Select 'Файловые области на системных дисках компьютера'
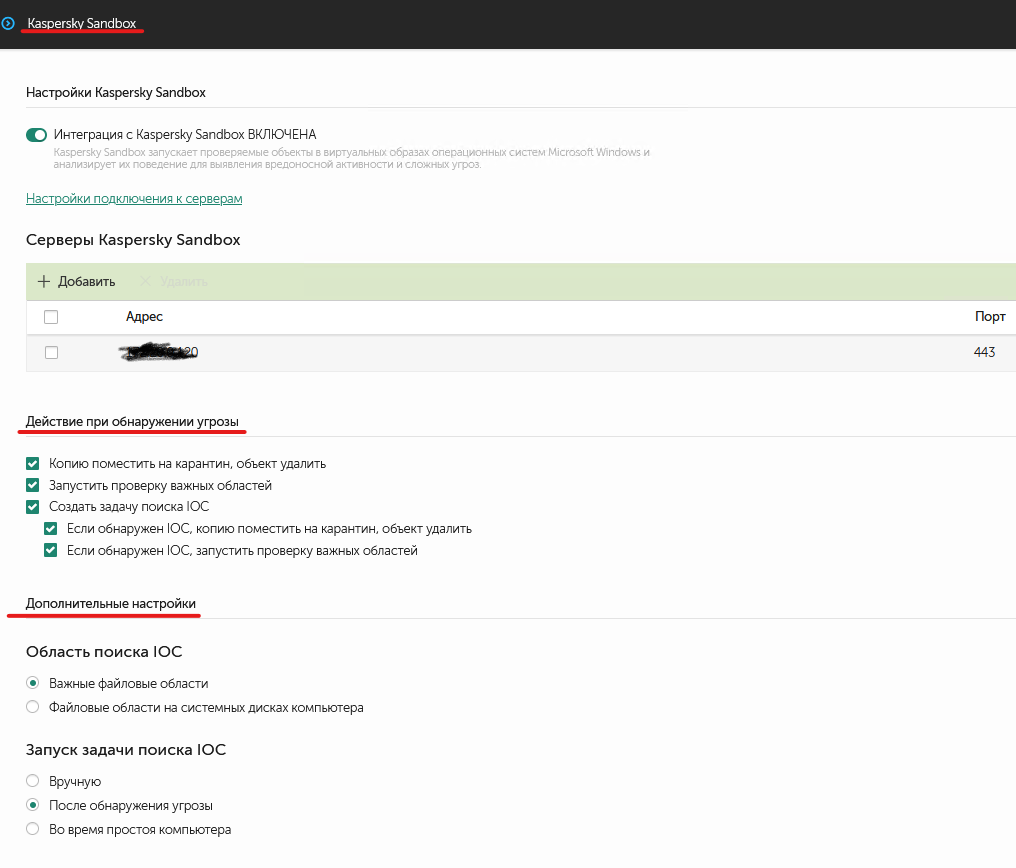Screen dimensions: 1016x868 32,707
